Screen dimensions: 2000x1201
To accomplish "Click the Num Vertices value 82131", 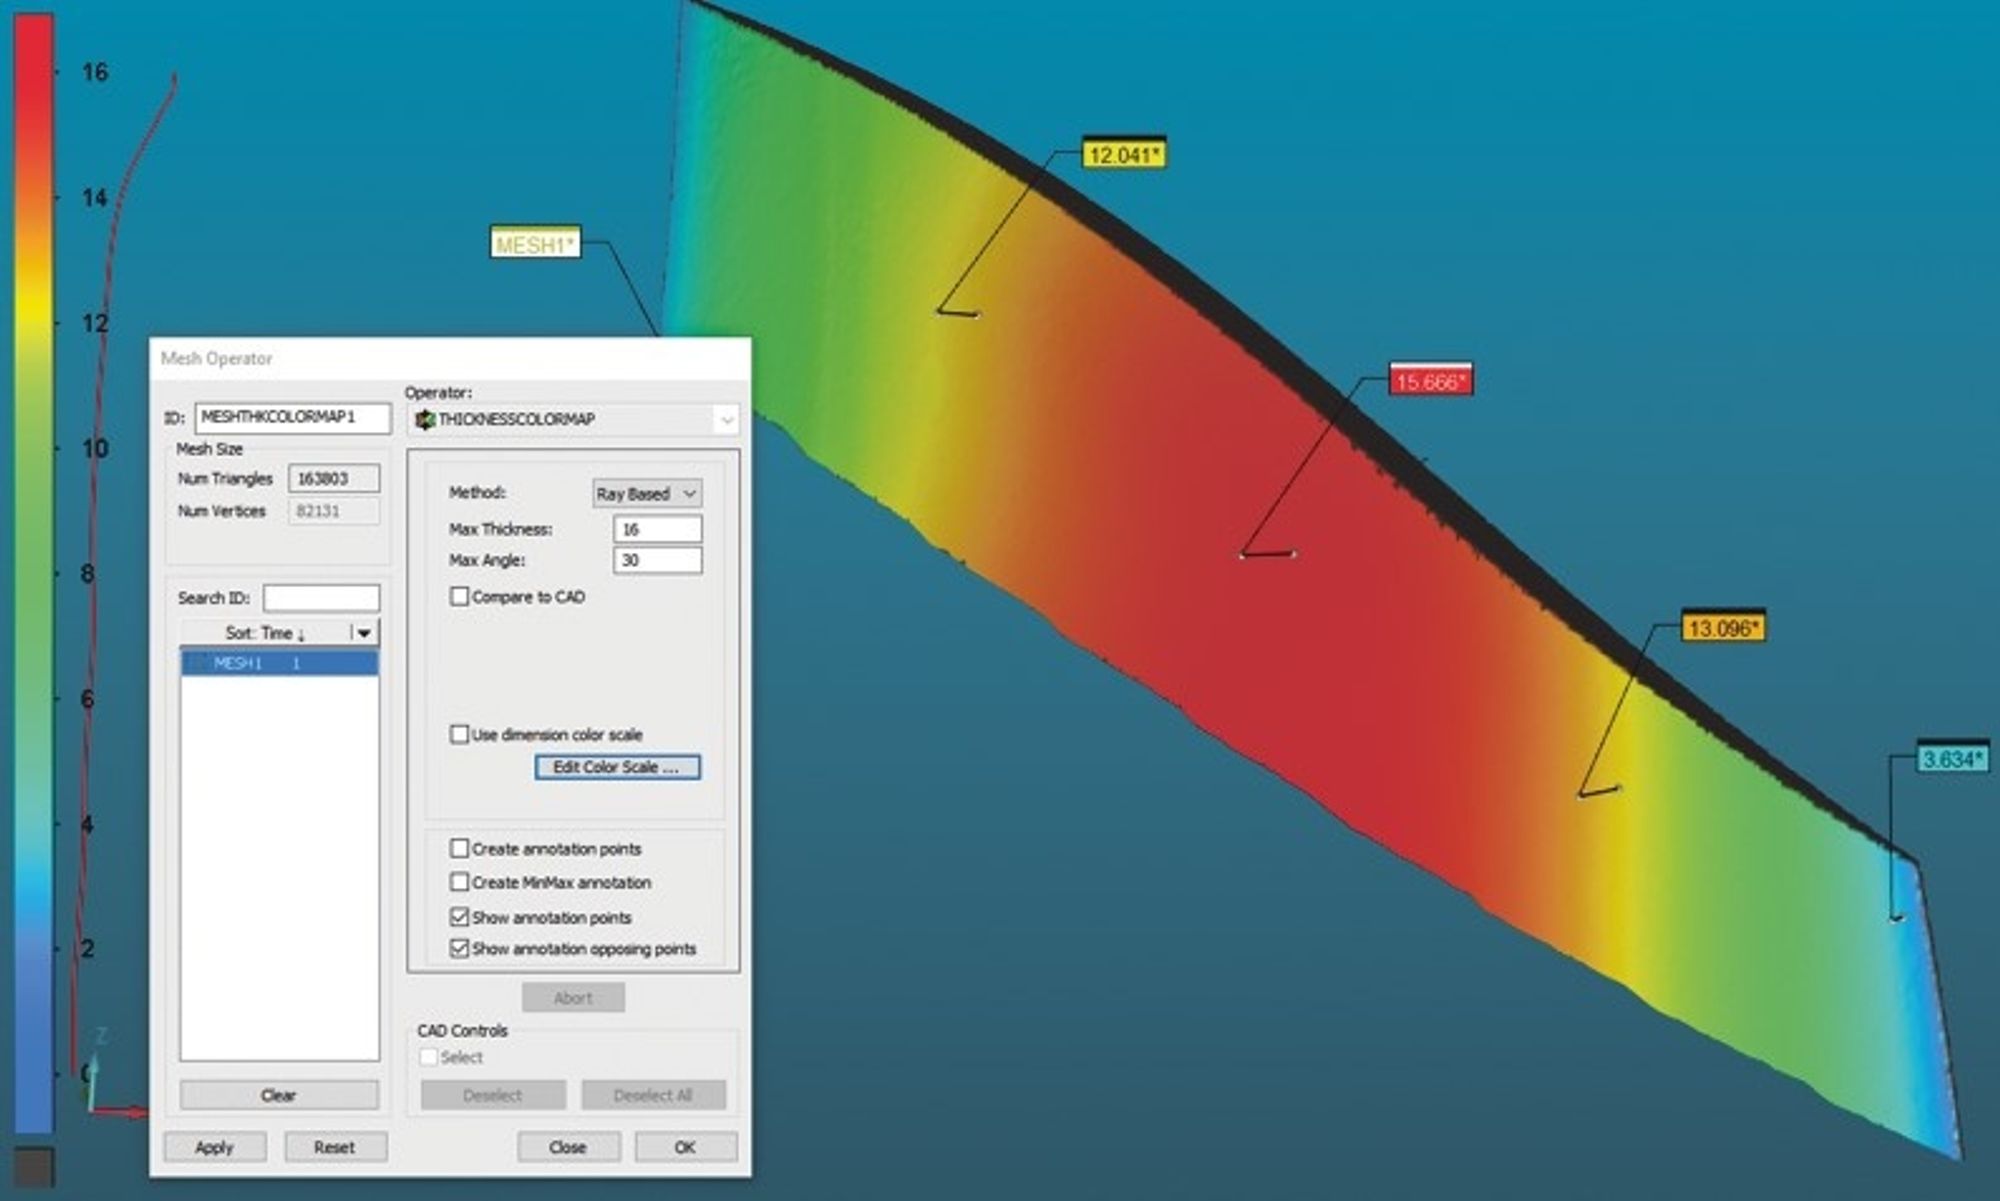I will pyautogui.click(x=334, y=511).
